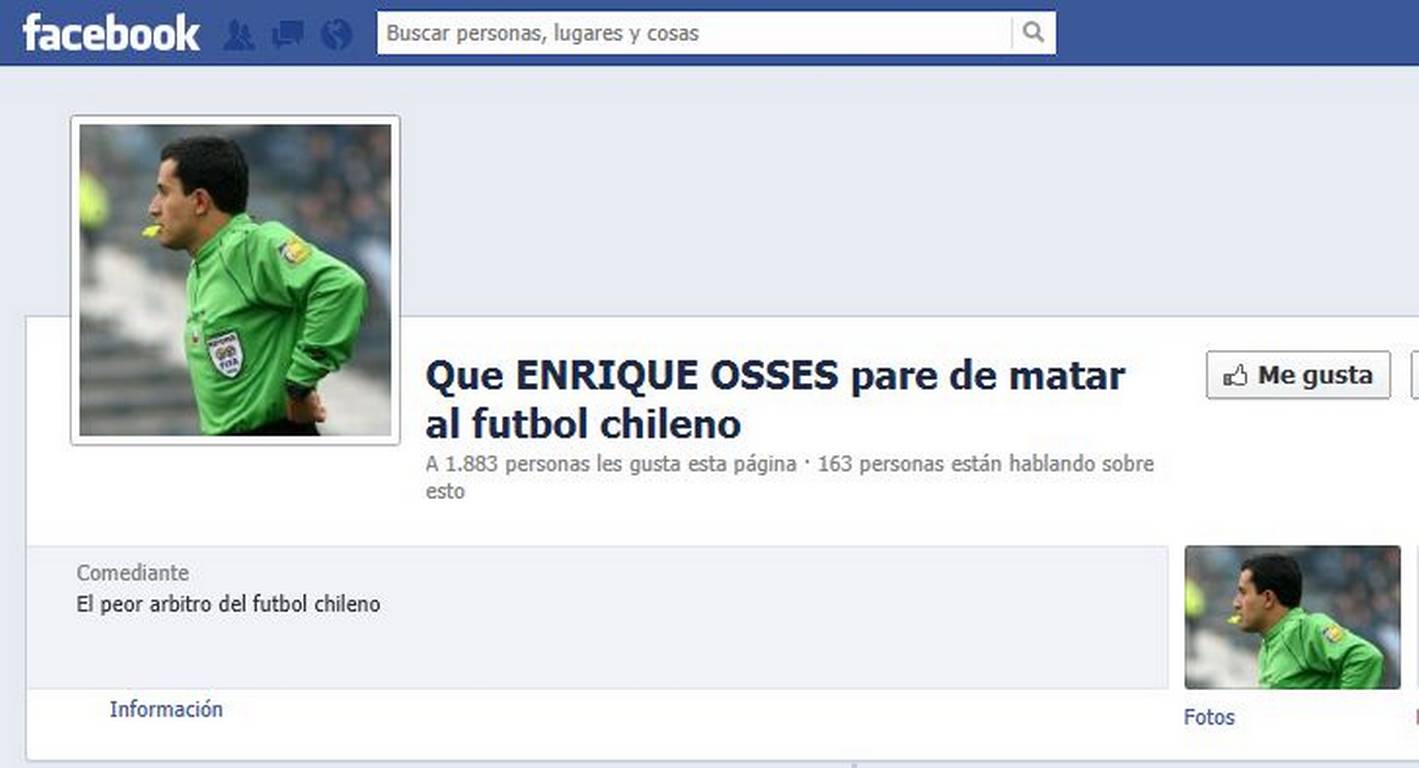Click the page title 'Que ENRIQUE OSSES pare de matar'
This screenshot has width=1419, height=768.
tap(775, 376)
